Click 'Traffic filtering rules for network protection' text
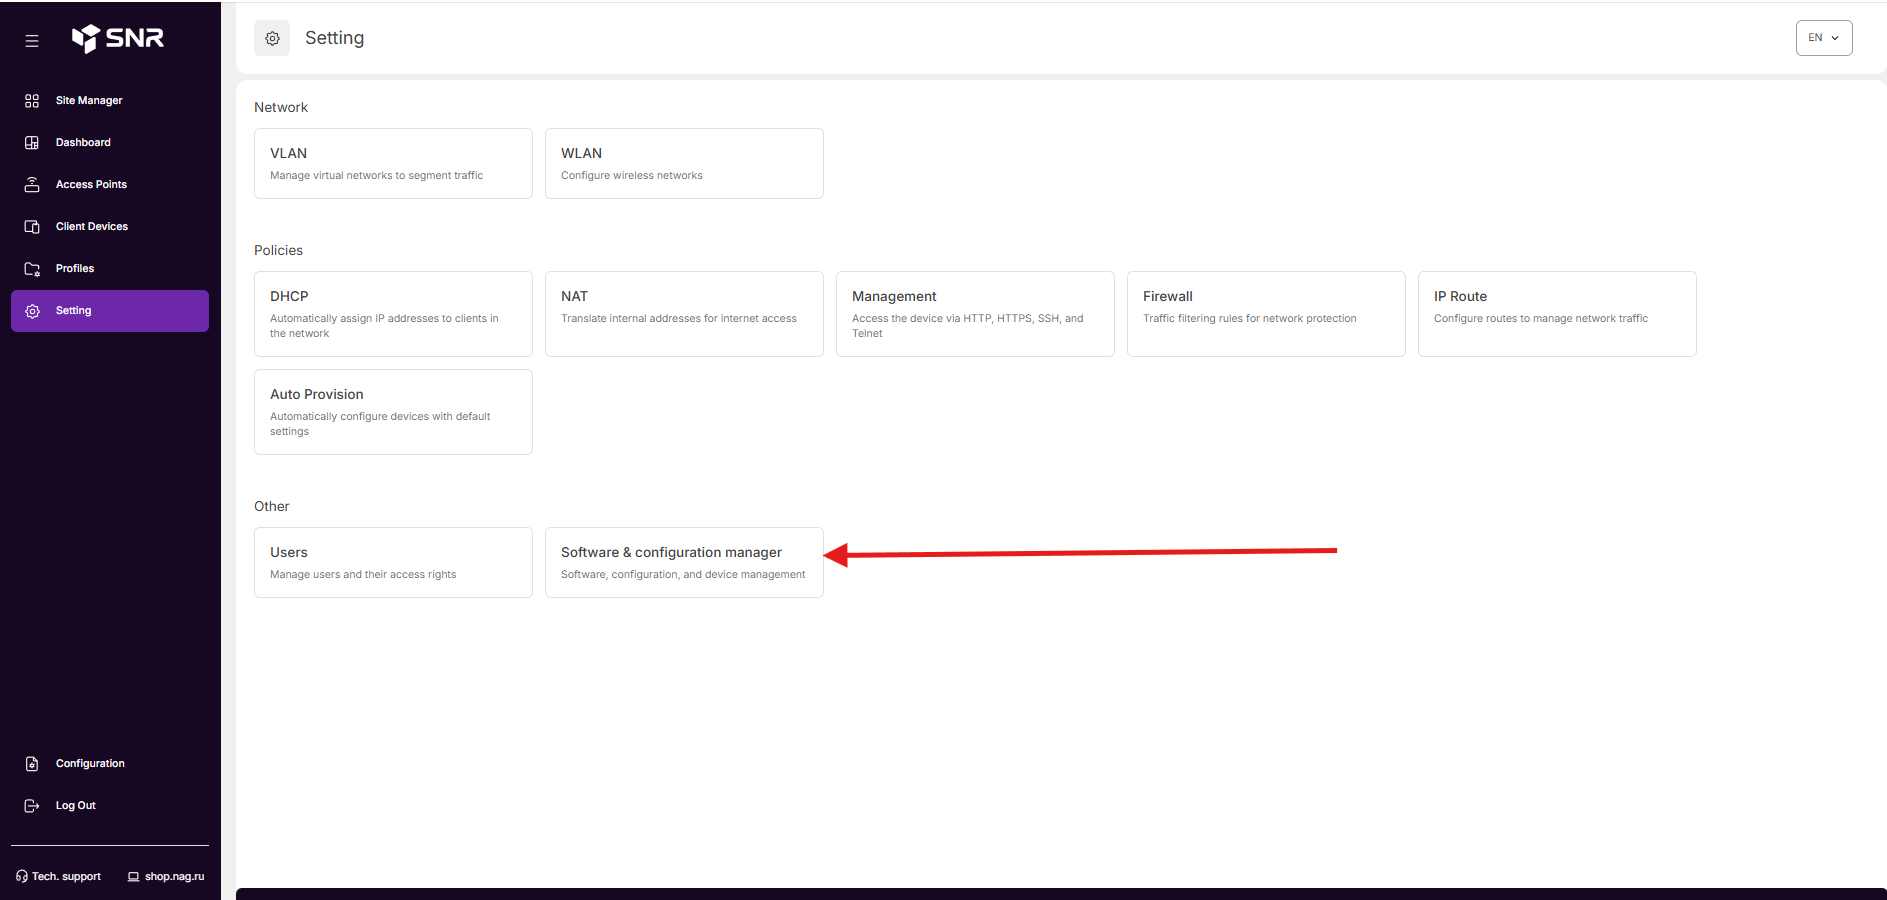The width and height of the screenshot is (1887, 900). click(1250, 319)
